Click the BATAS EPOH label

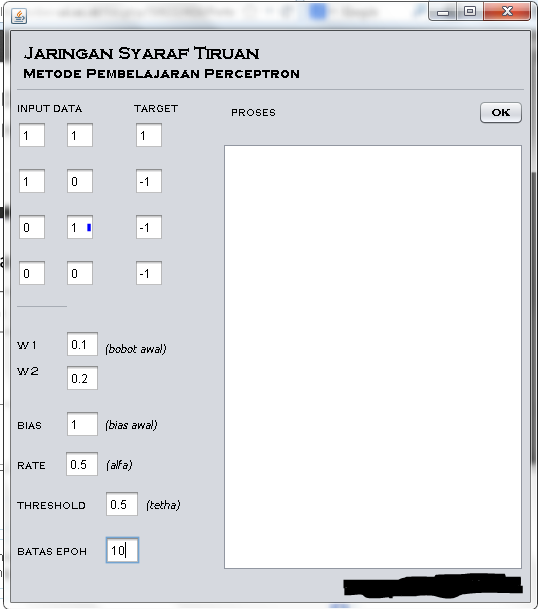click(x=52, y=552)
